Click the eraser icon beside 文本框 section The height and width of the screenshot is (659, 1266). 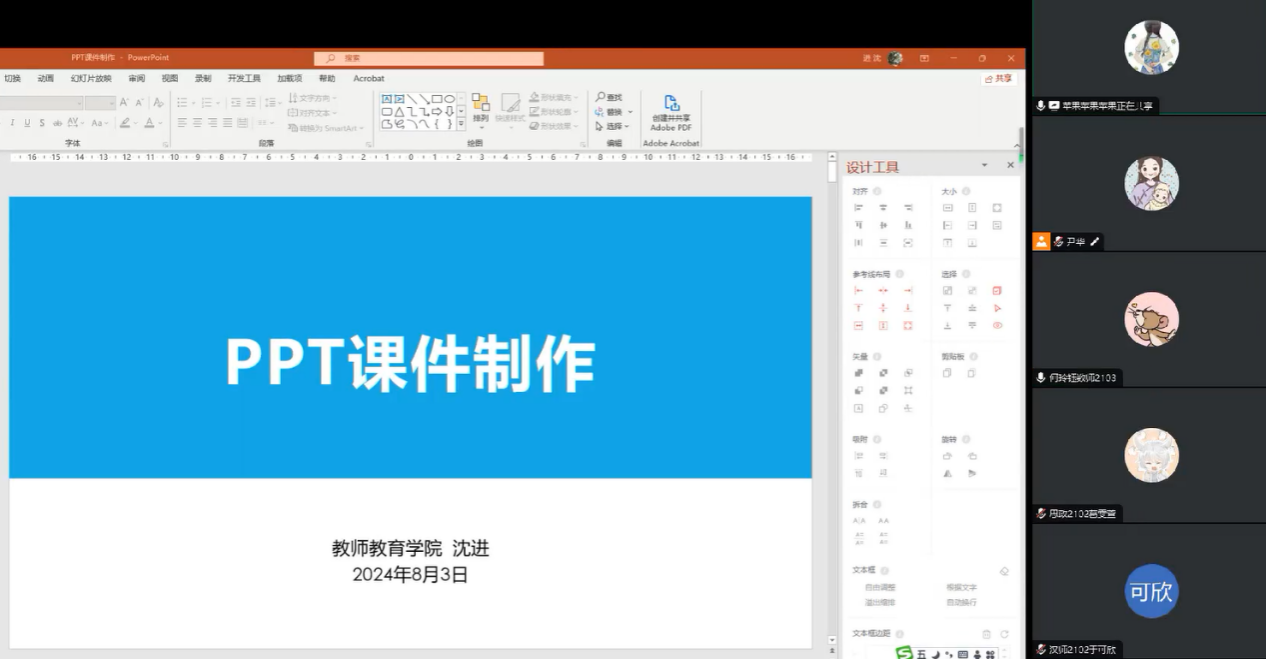(x=1004, y=571)
